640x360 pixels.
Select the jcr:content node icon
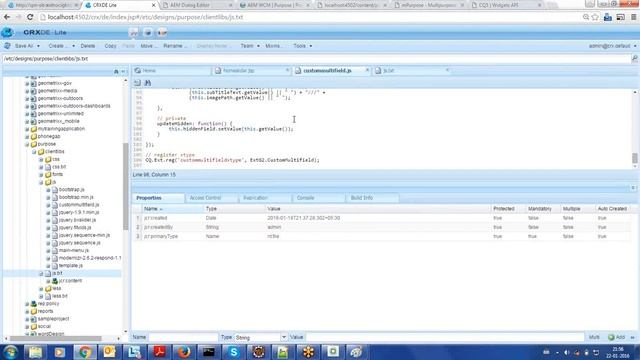[x=55, y=281]
